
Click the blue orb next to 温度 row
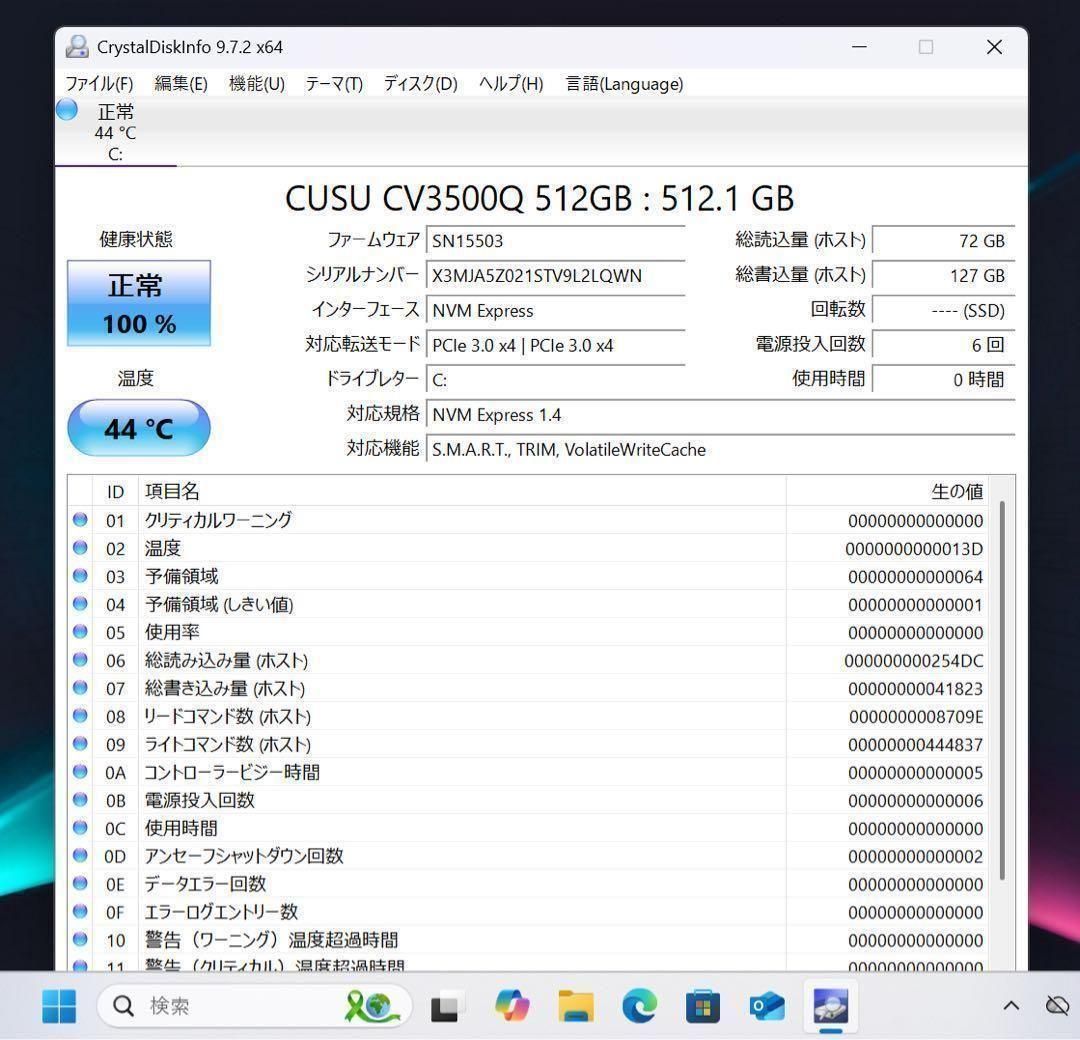[x=81, y=548]
